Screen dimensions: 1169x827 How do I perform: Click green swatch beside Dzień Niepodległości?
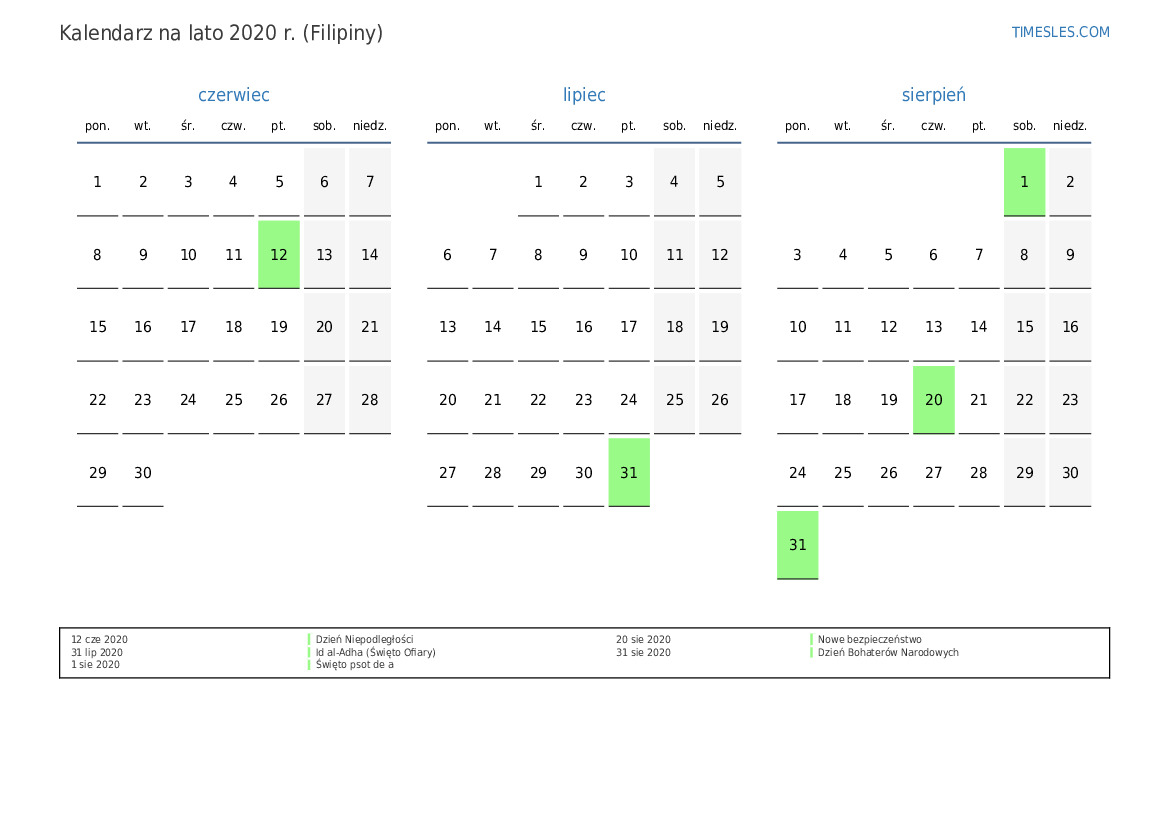309,640
